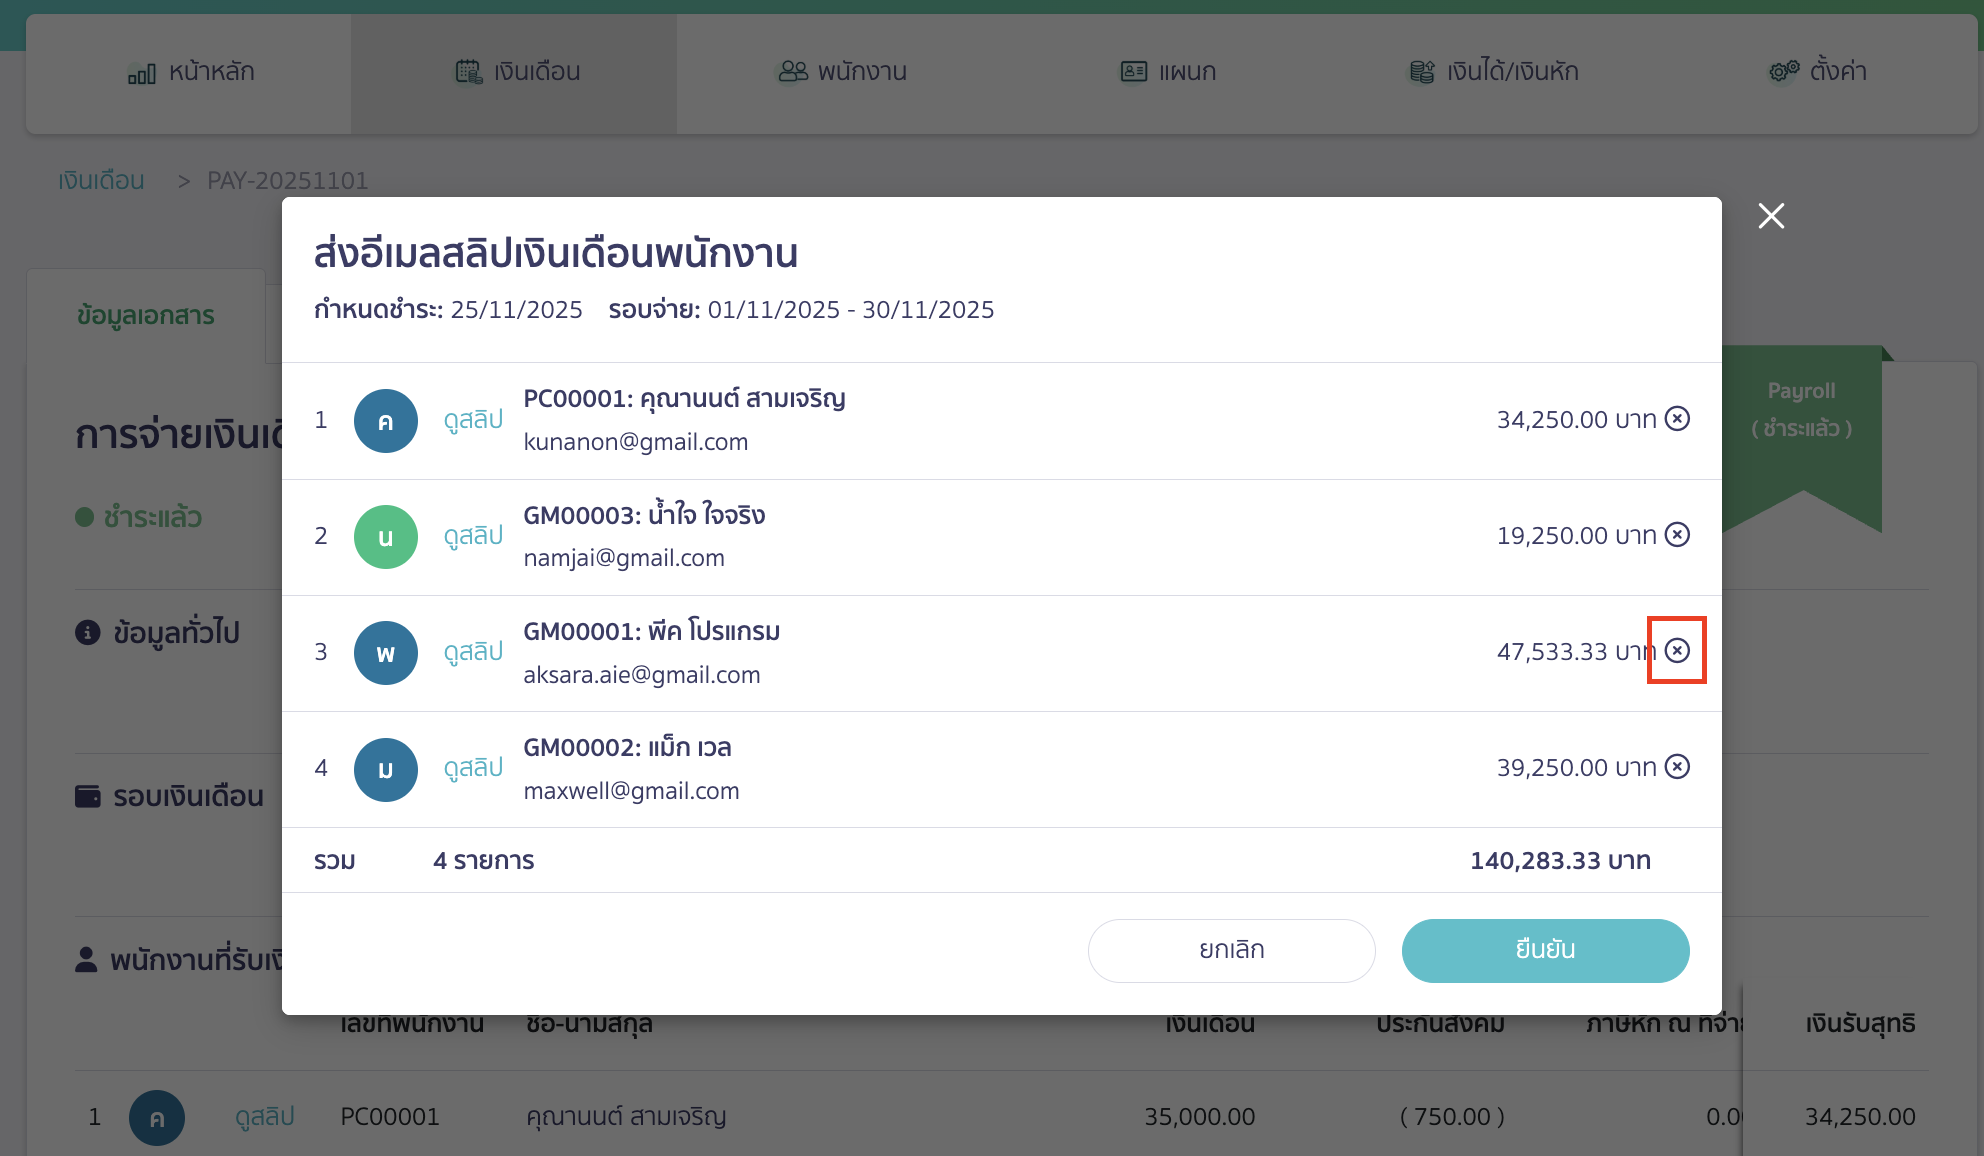
Task: Close the payslip email dialog
Action: 1770,216
